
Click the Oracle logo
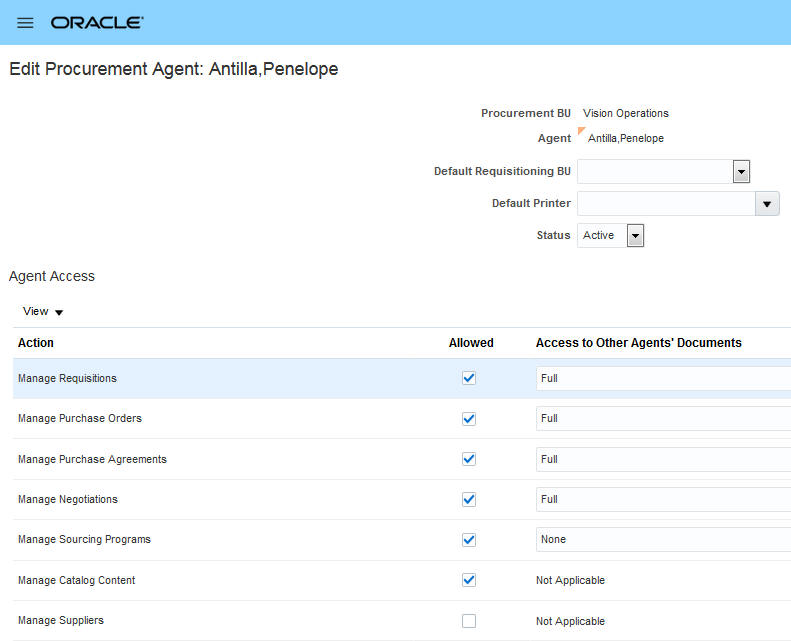click(x=97, y=23)
